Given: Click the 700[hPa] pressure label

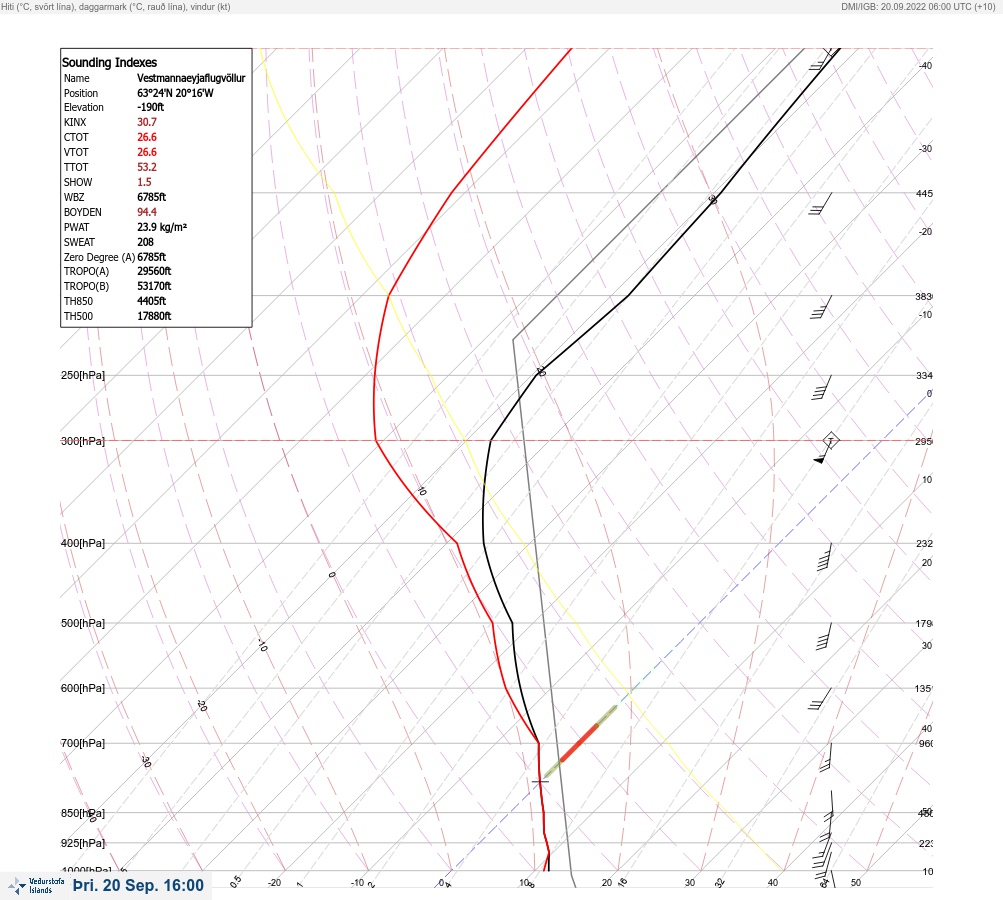Looking at the screenshot, I should tap(83, 743).
